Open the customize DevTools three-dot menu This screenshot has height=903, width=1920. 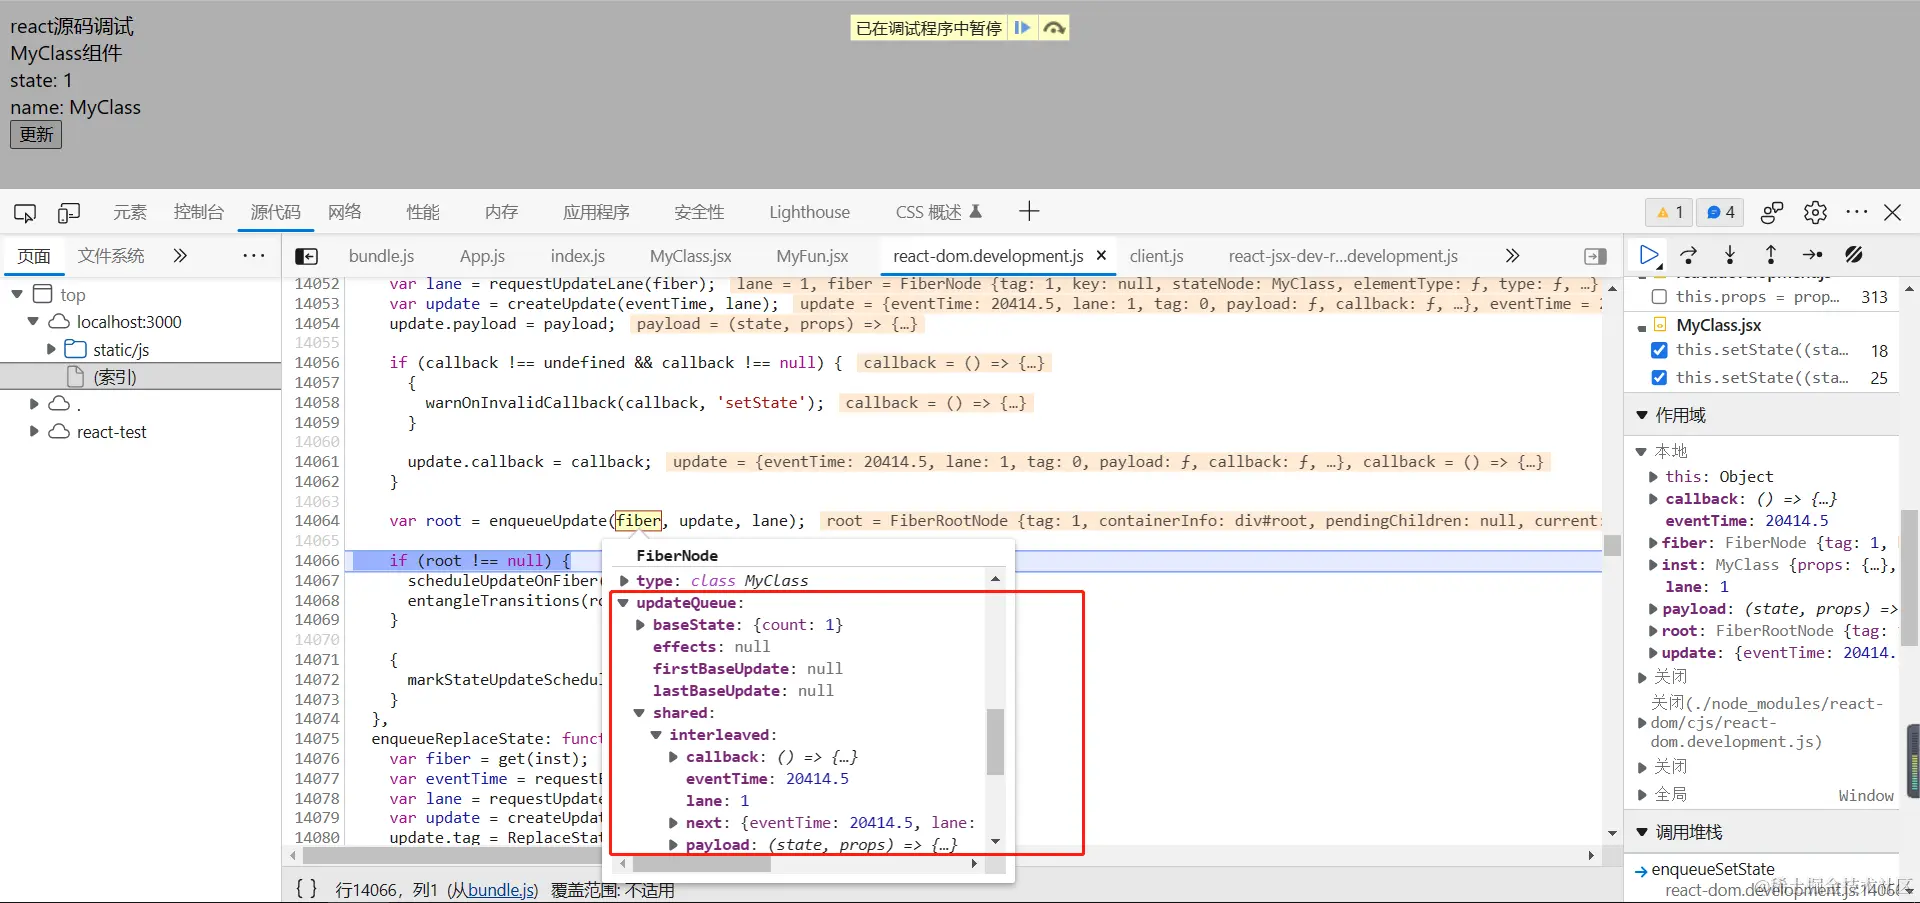pyautogui.click(x=1857, y=212)
